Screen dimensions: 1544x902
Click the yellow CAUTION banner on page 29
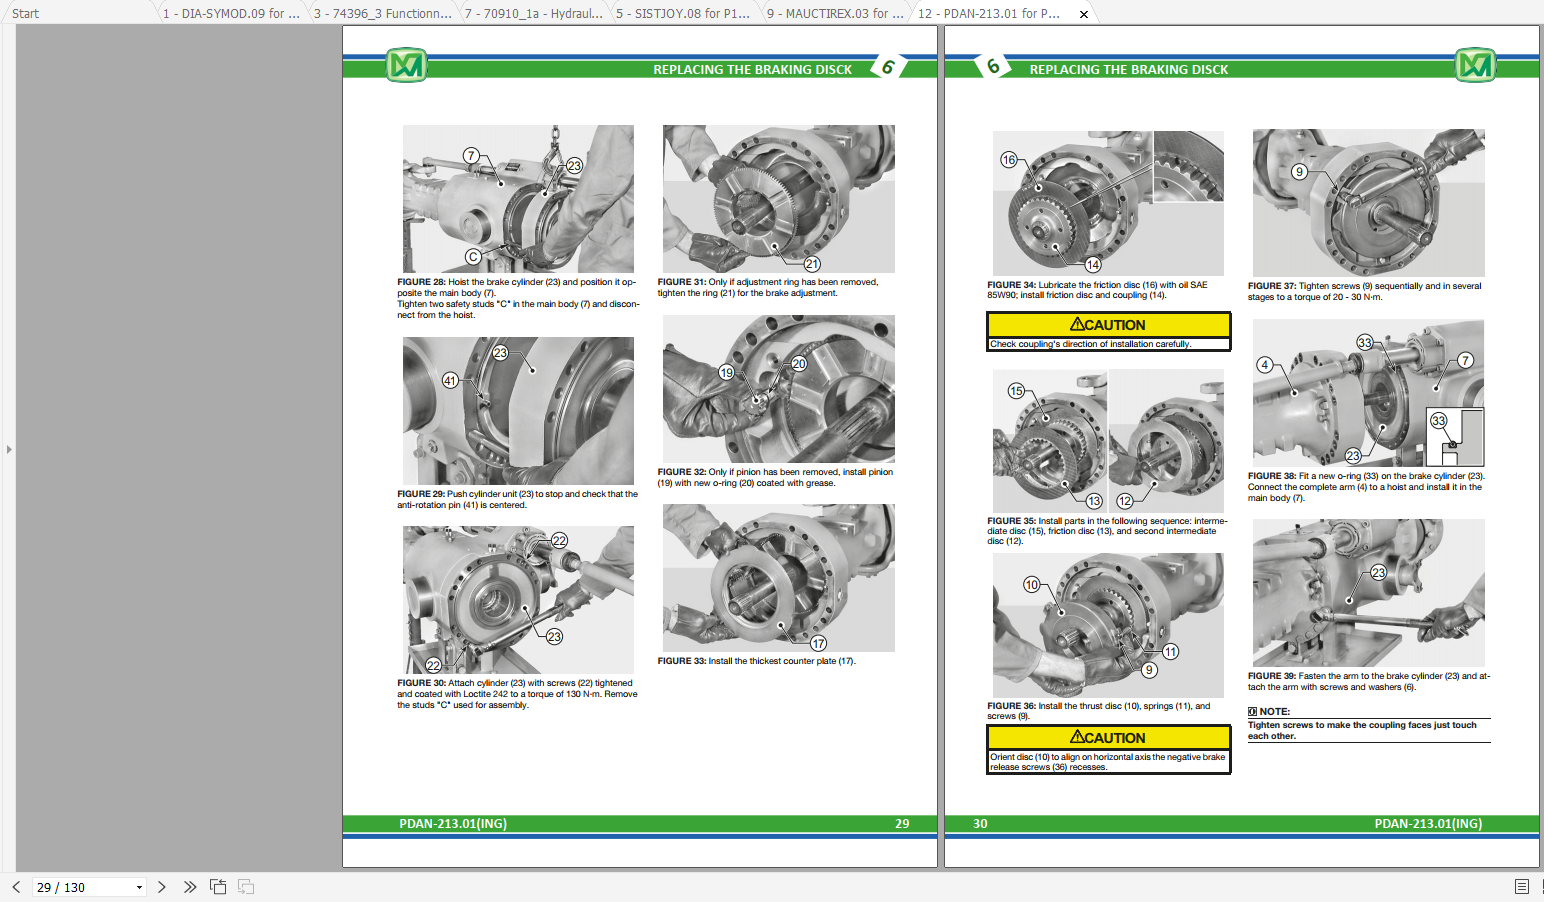pyautogui.click(x=1107, y=325)
